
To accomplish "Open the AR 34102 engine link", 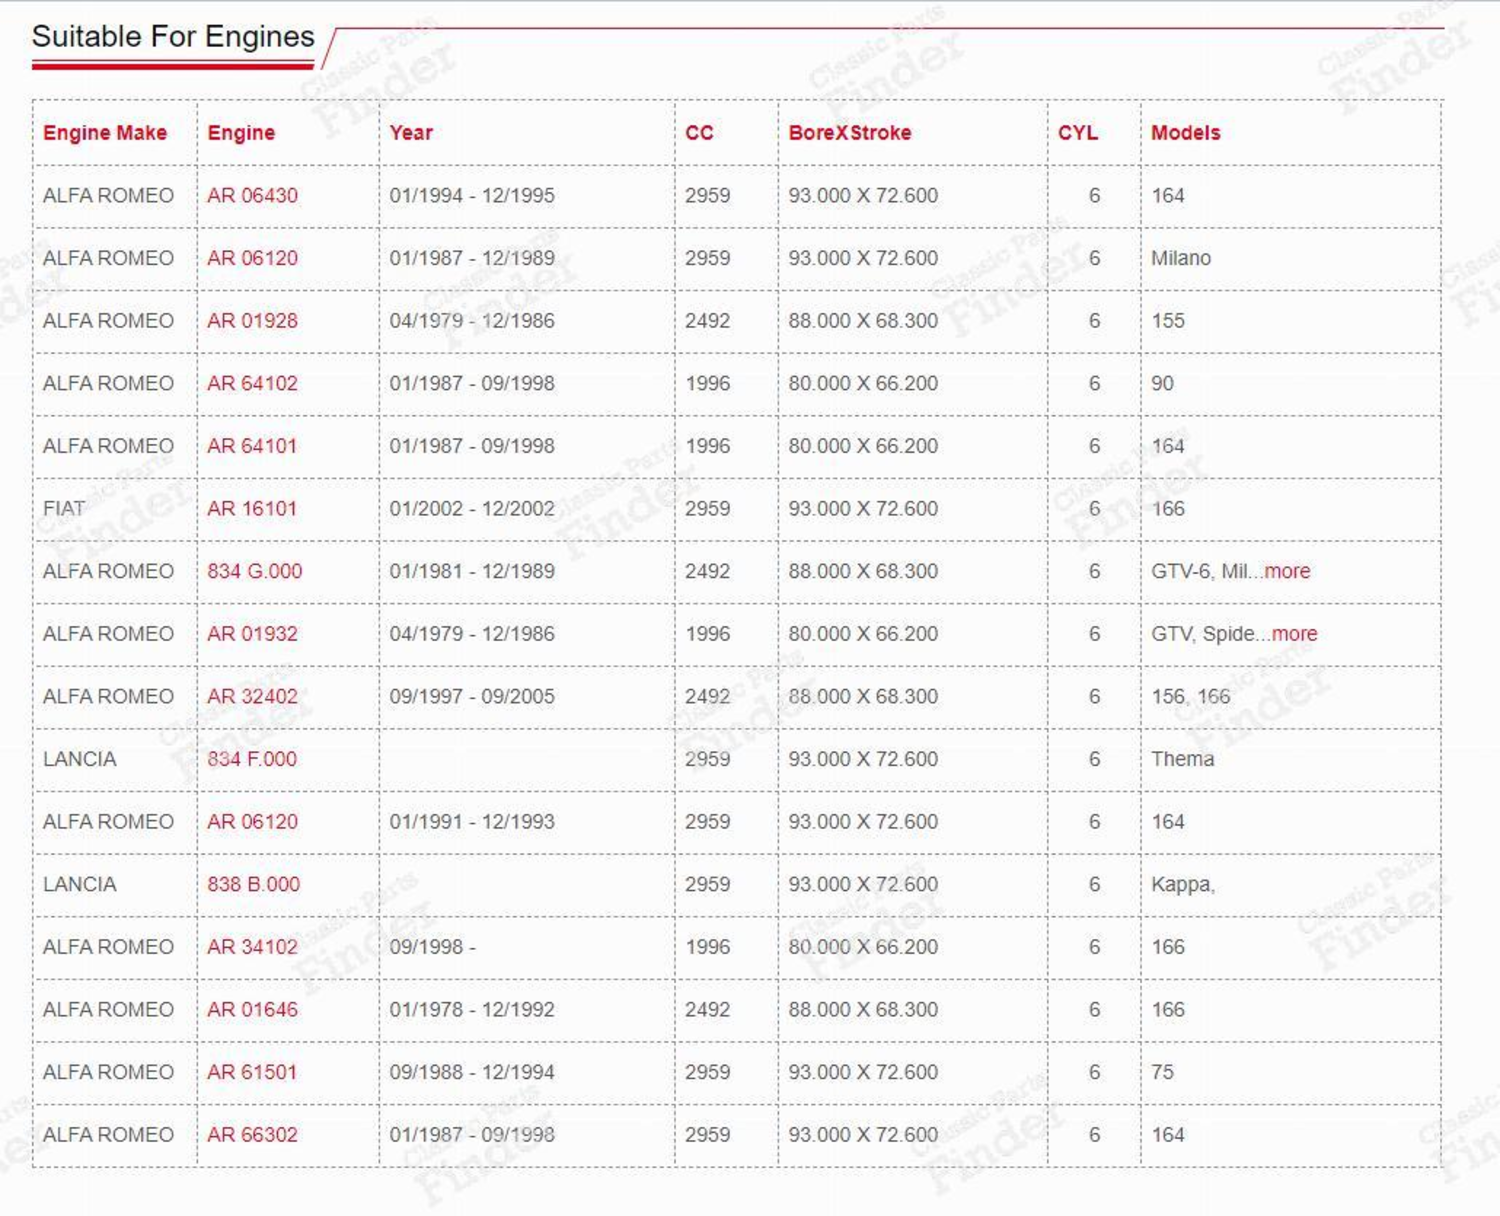I will (x=252, y=947).
